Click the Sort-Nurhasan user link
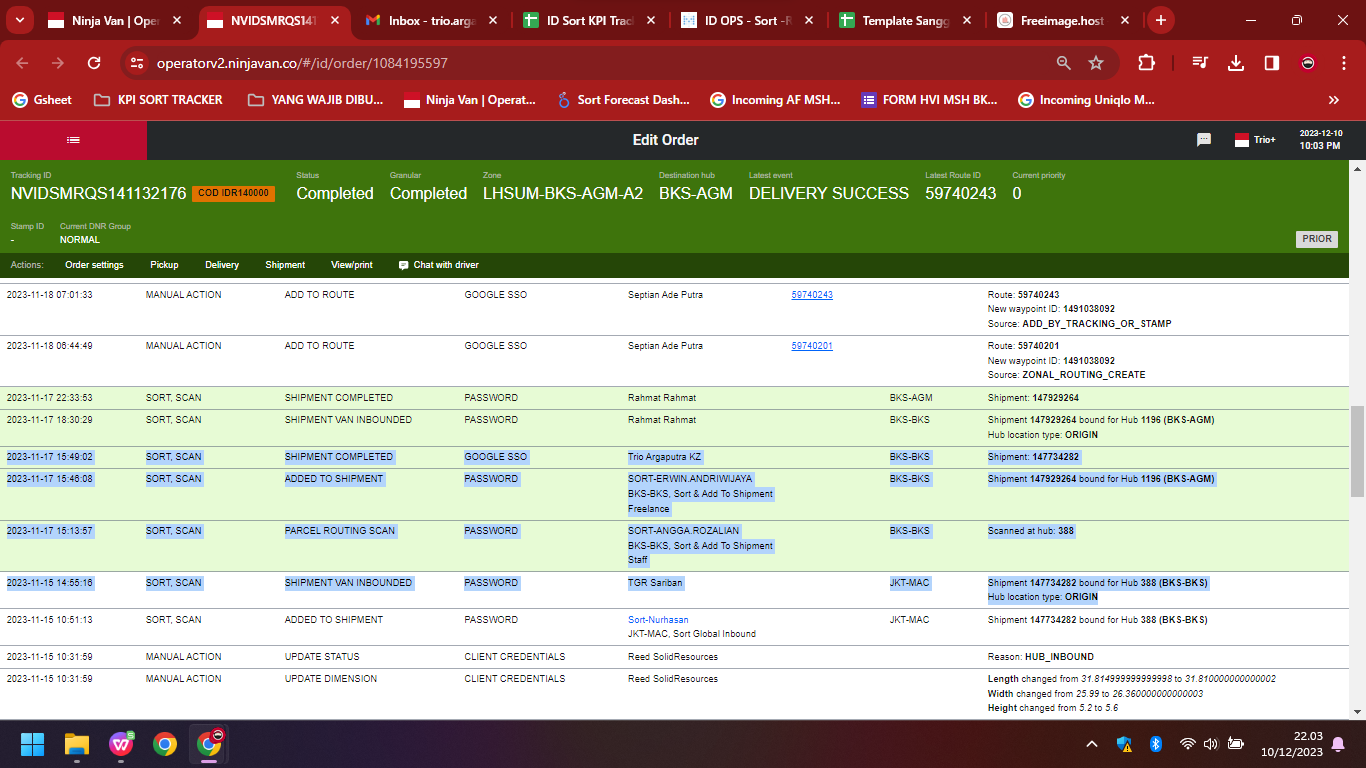 pos(658,620)
